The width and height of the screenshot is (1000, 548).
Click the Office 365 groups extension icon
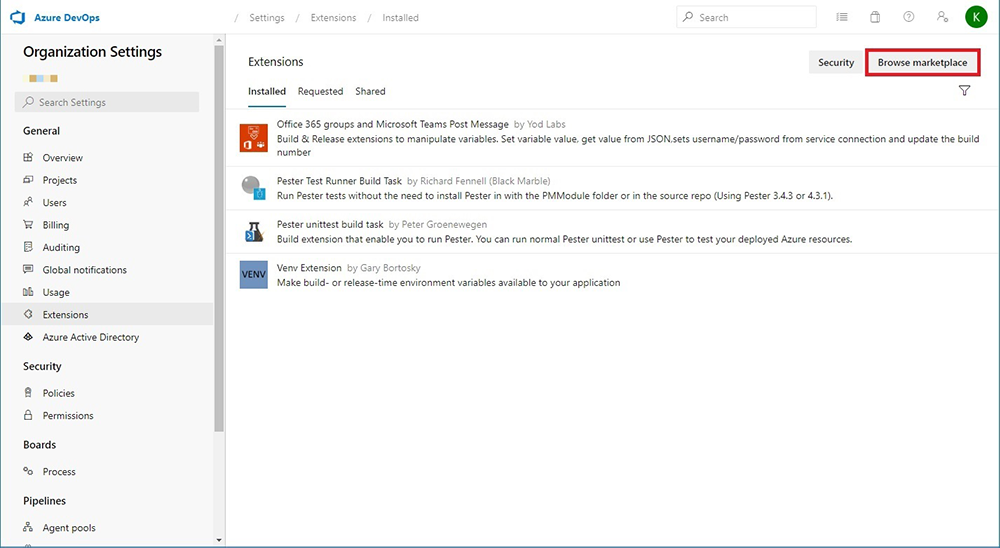[253, 138]
